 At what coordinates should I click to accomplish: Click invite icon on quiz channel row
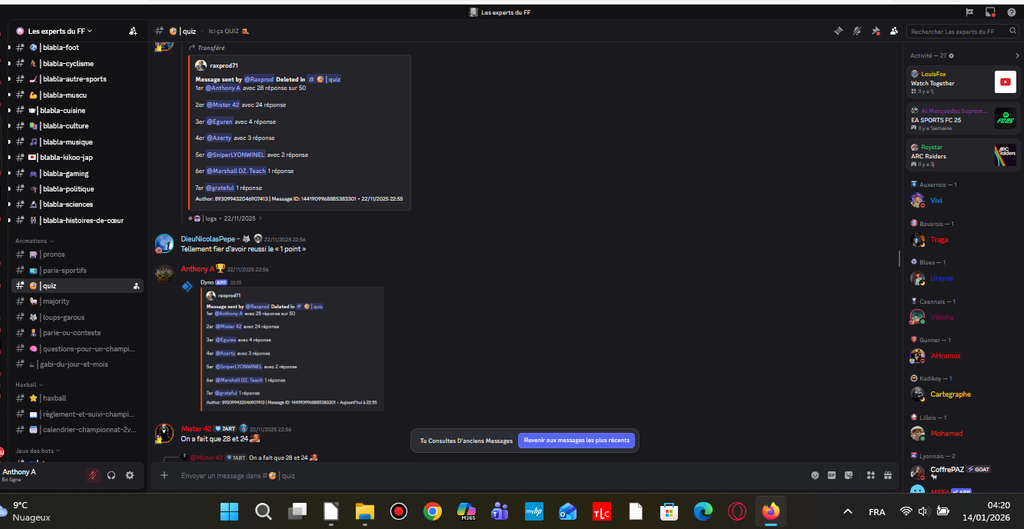(x=136, y=285)
